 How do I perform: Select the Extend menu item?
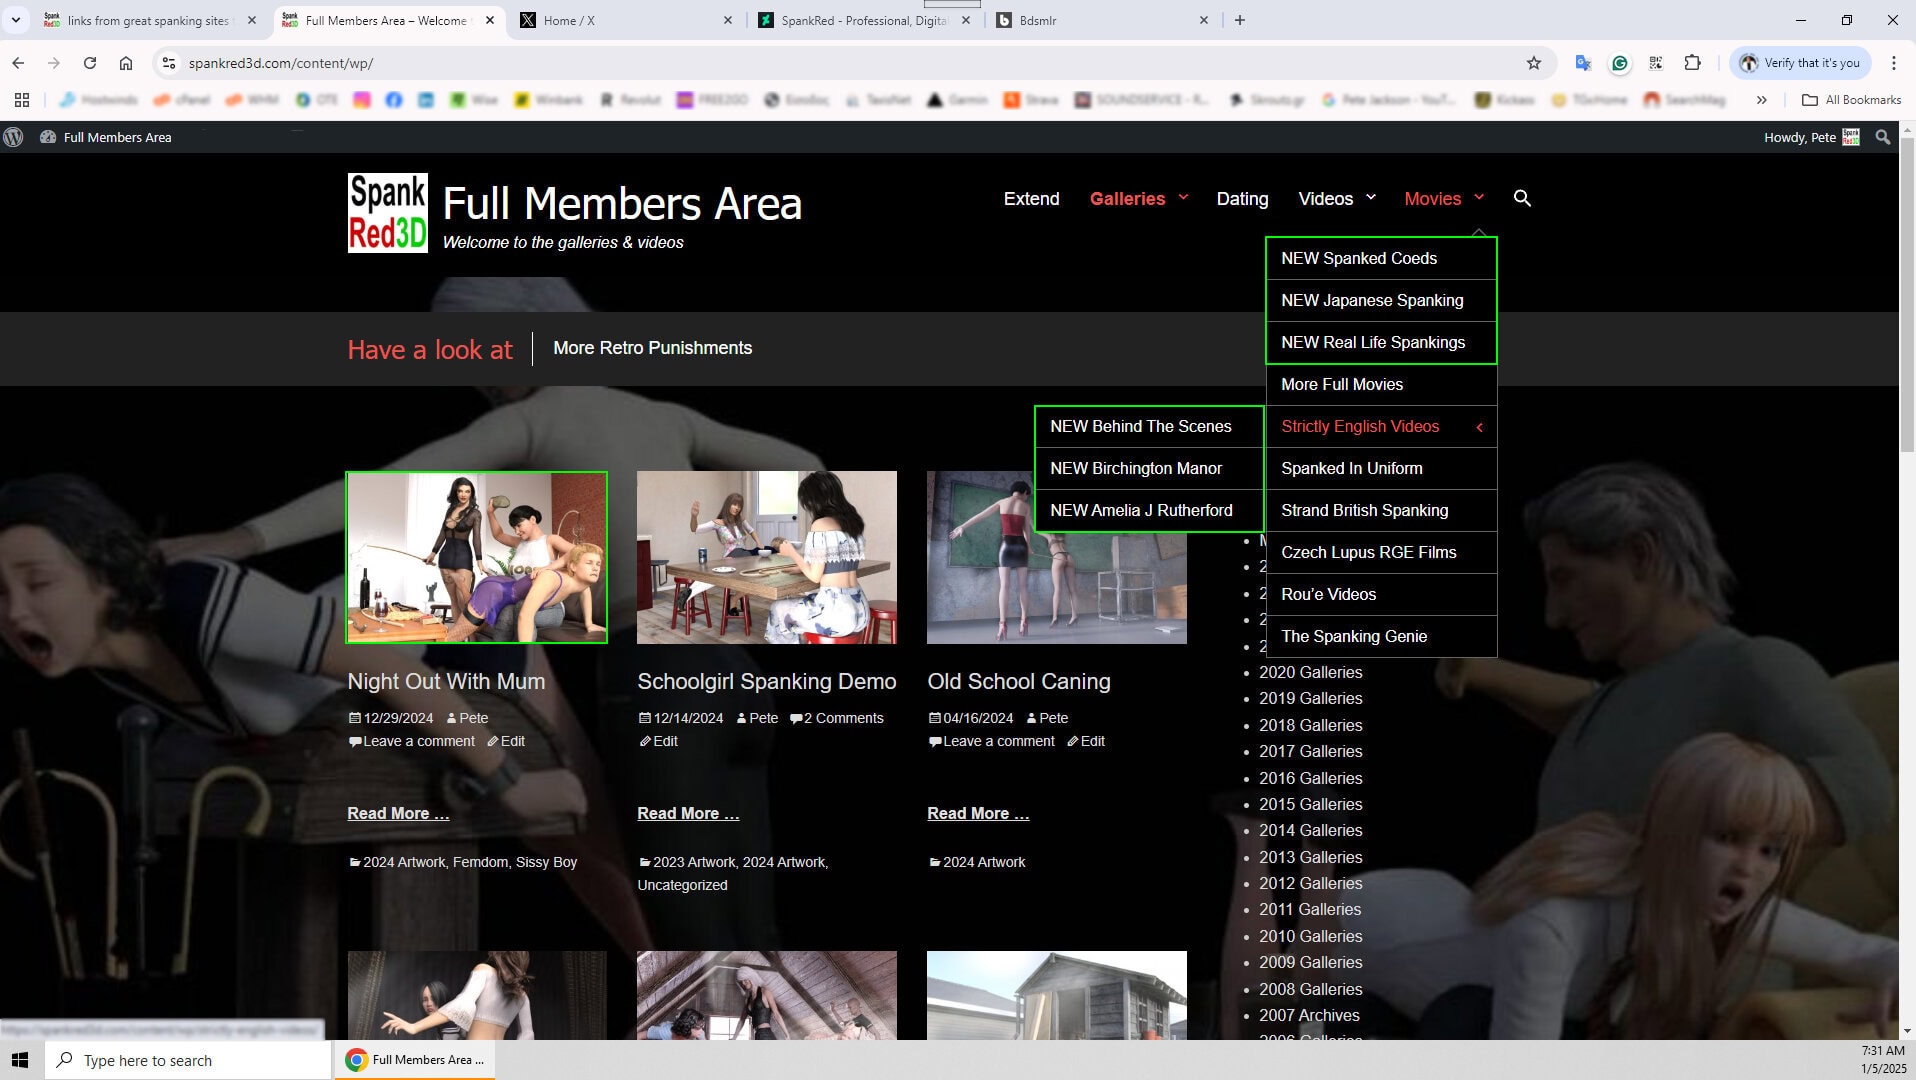point(1031,198)
